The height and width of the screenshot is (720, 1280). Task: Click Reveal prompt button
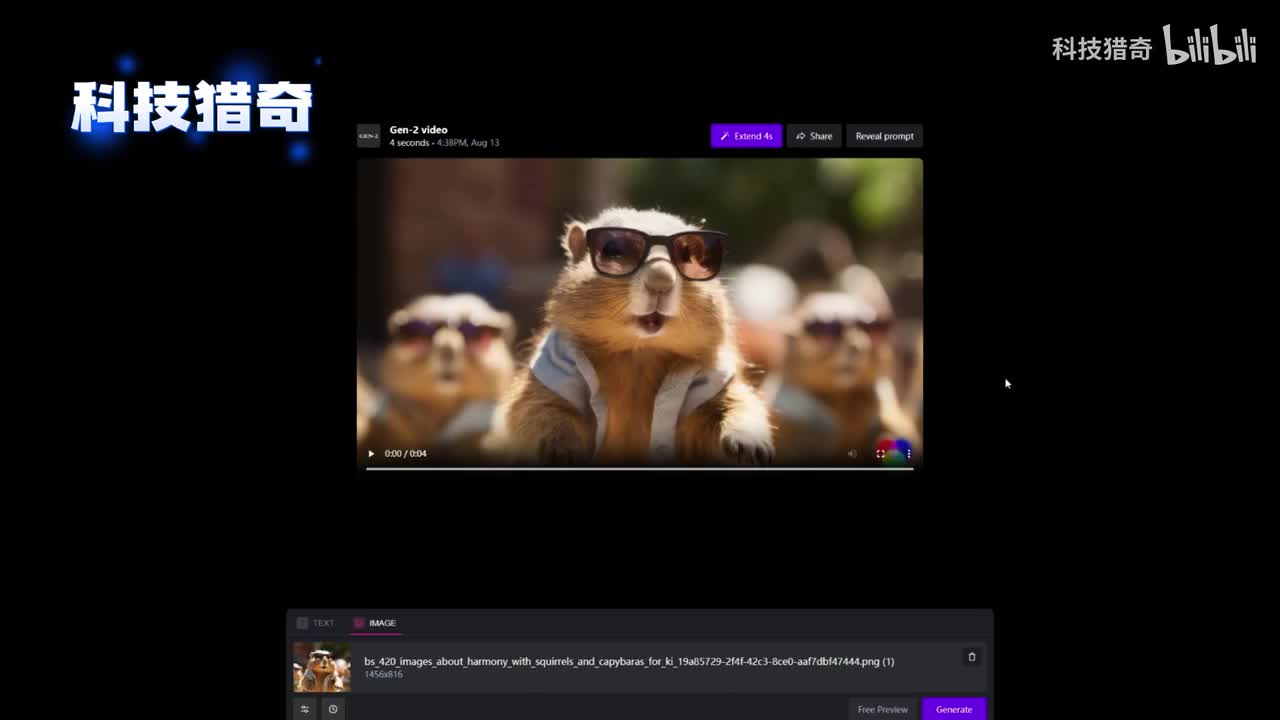pyautogui.click(x=884, y=136)
